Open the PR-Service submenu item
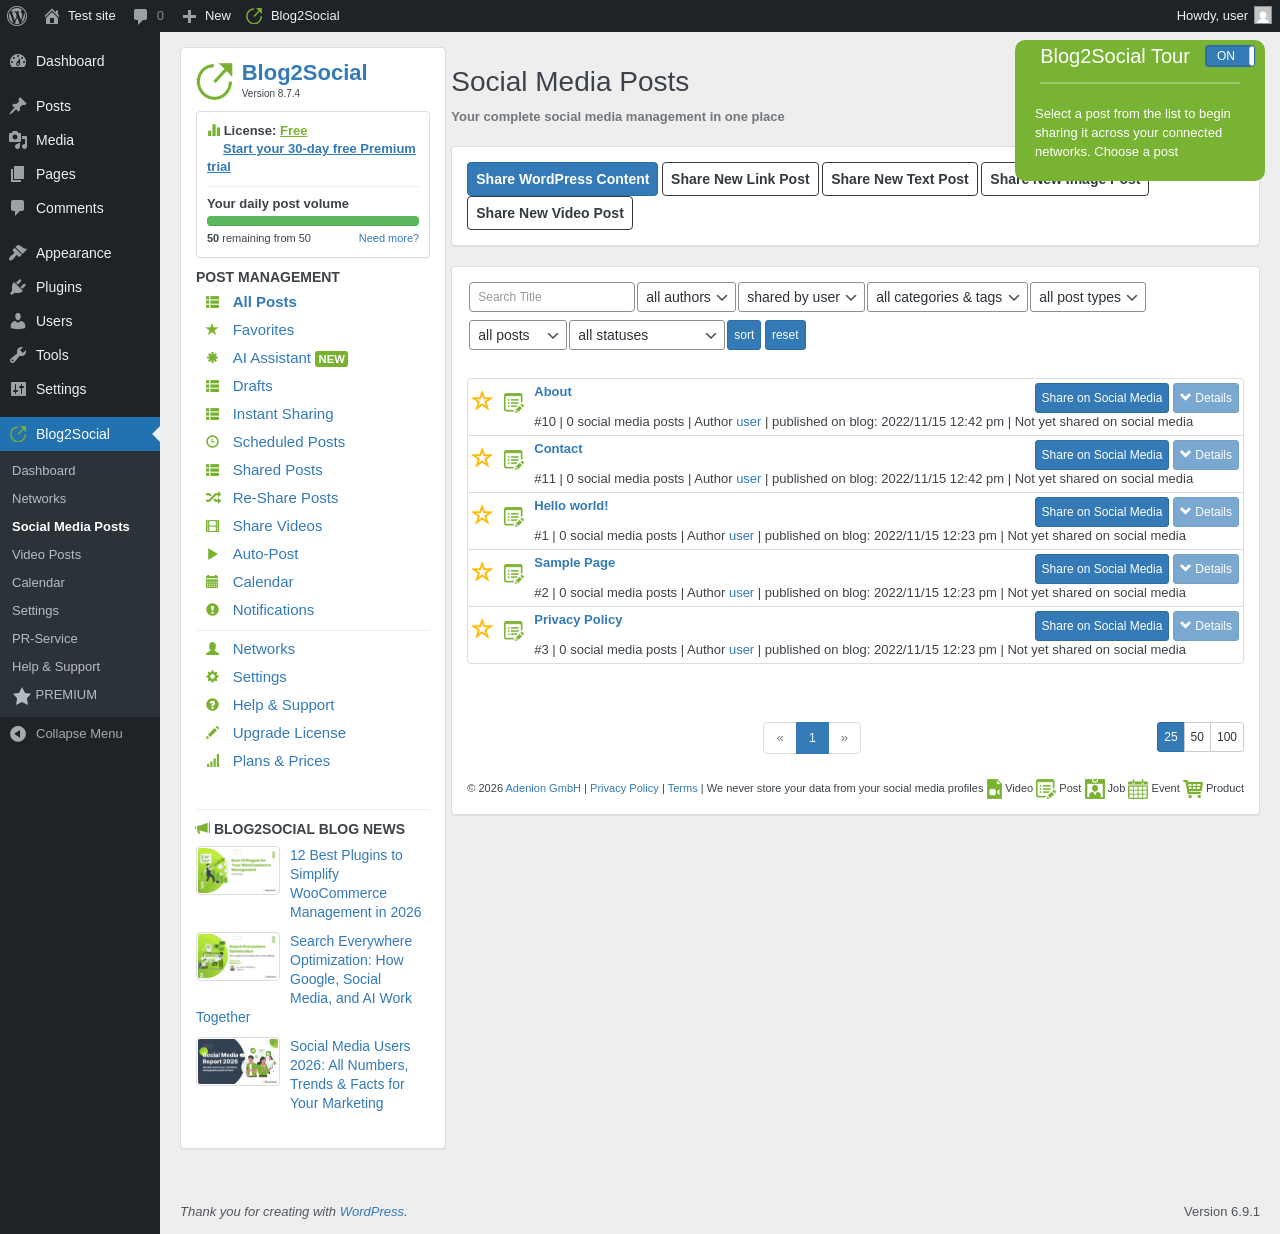Screen dimensions: 1280x1234 click(45, 639)
